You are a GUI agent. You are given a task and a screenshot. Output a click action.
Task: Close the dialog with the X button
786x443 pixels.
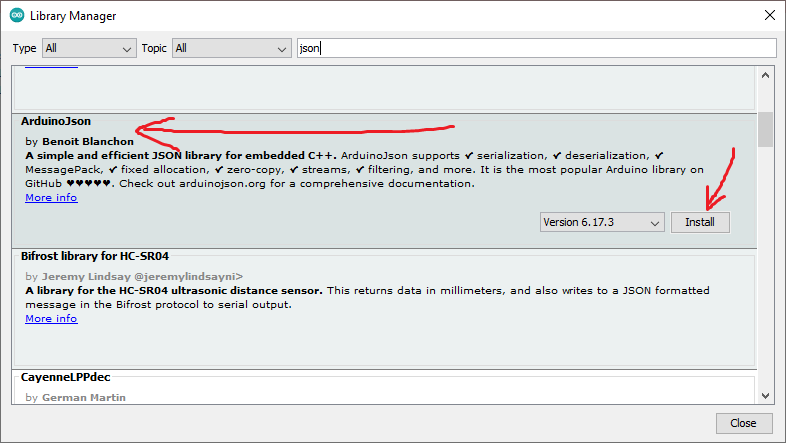click(770, 15)
